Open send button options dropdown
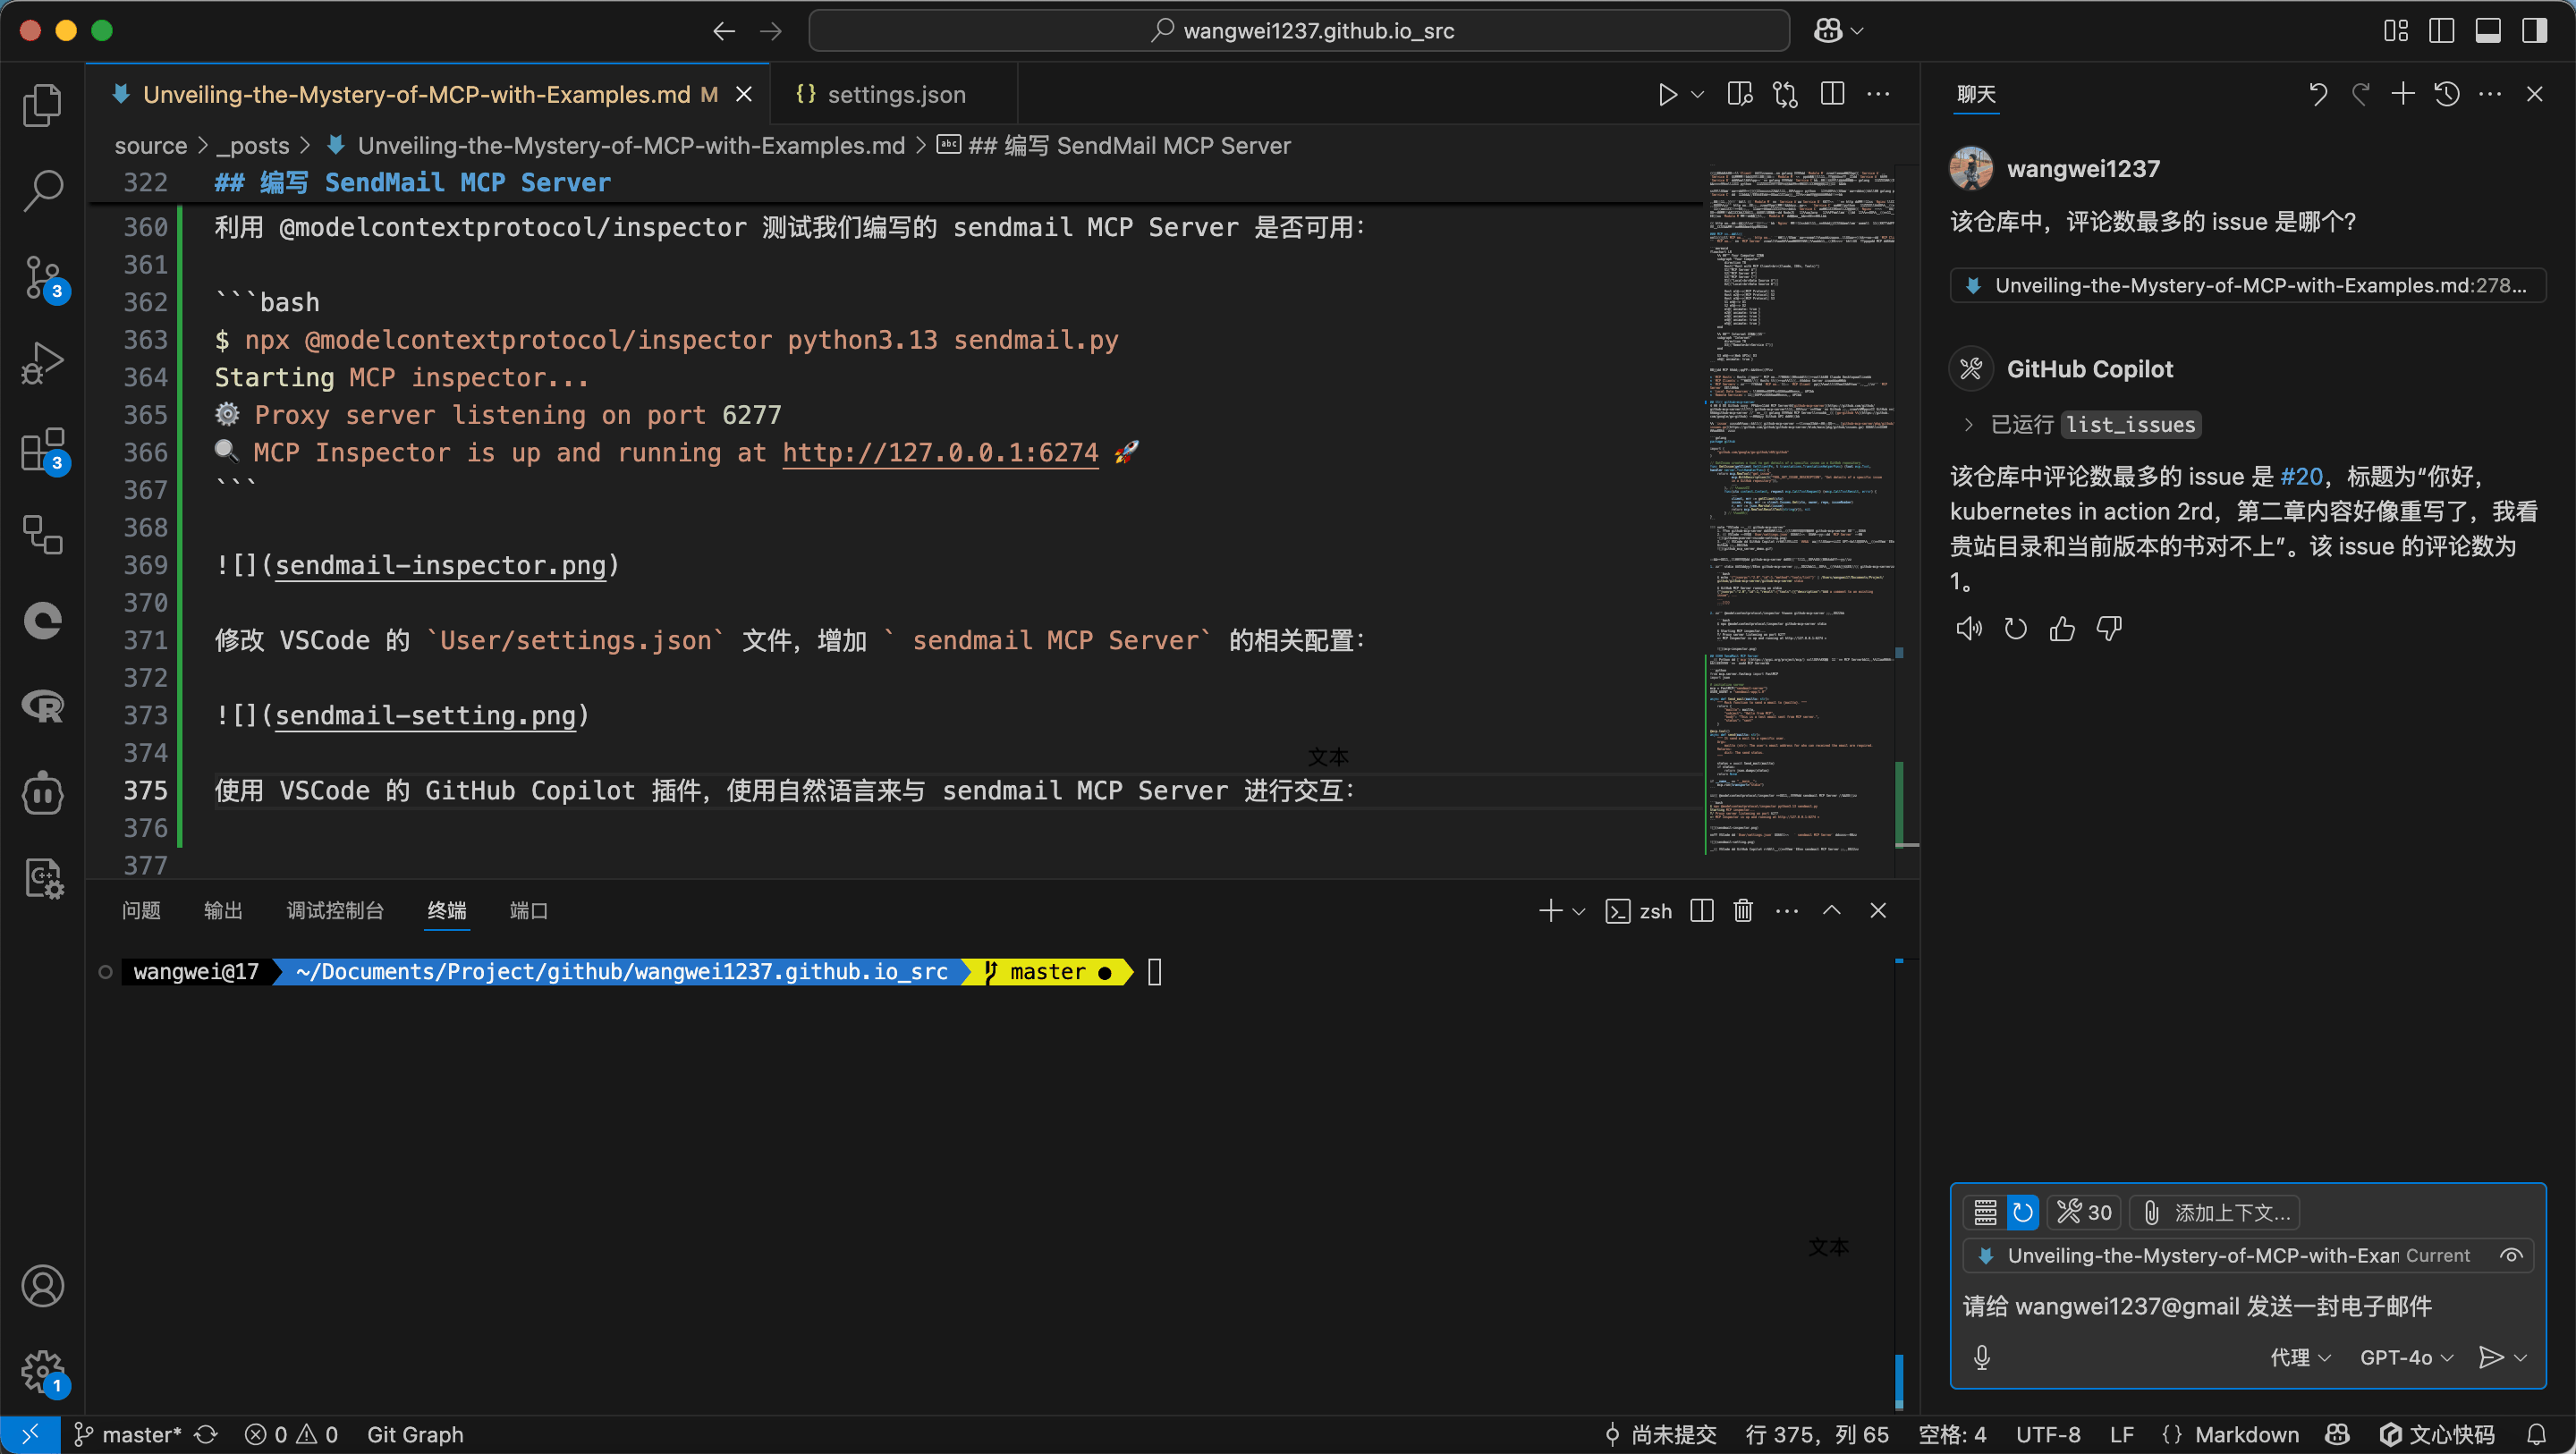Screen dimensions: 2576x1454 tap(2521, 1357)
